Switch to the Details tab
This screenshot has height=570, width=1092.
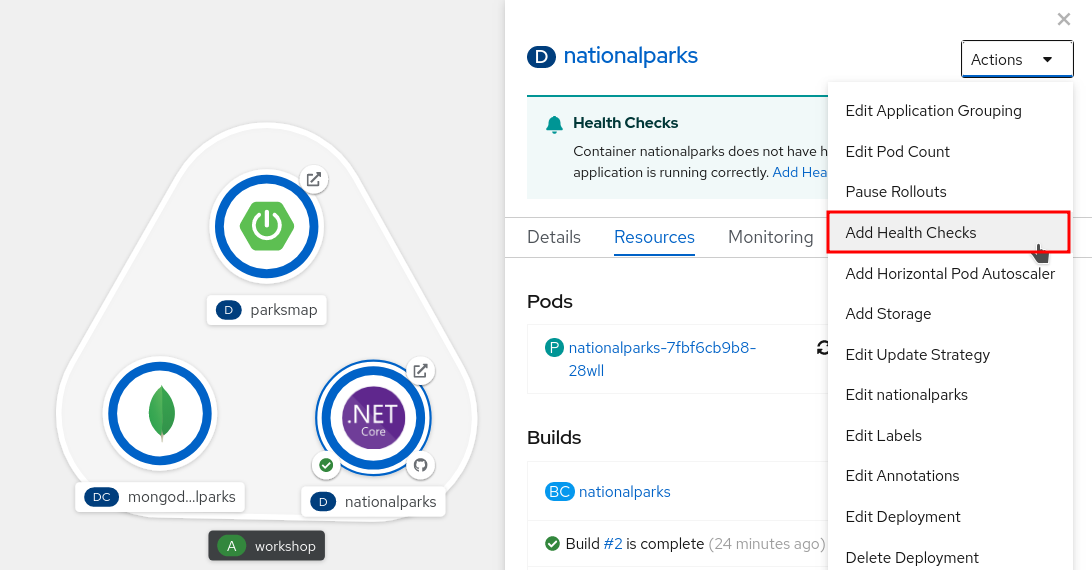[554, 237]
